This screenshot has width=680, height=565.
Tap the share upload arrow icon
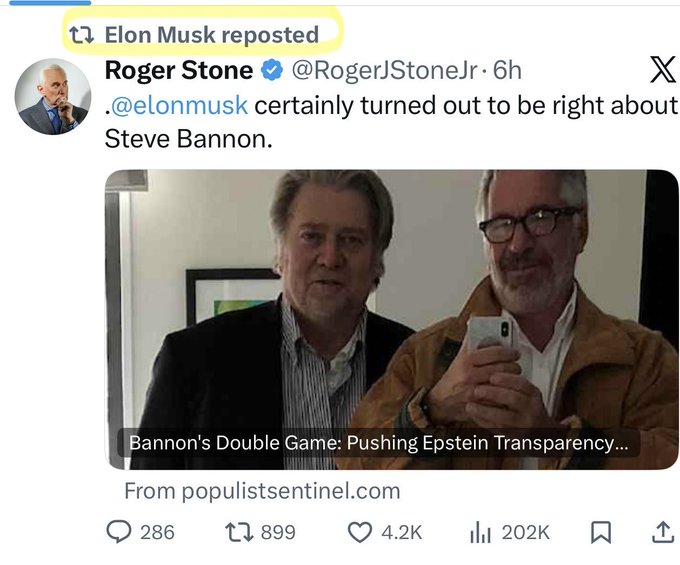[x=661, y=532]
